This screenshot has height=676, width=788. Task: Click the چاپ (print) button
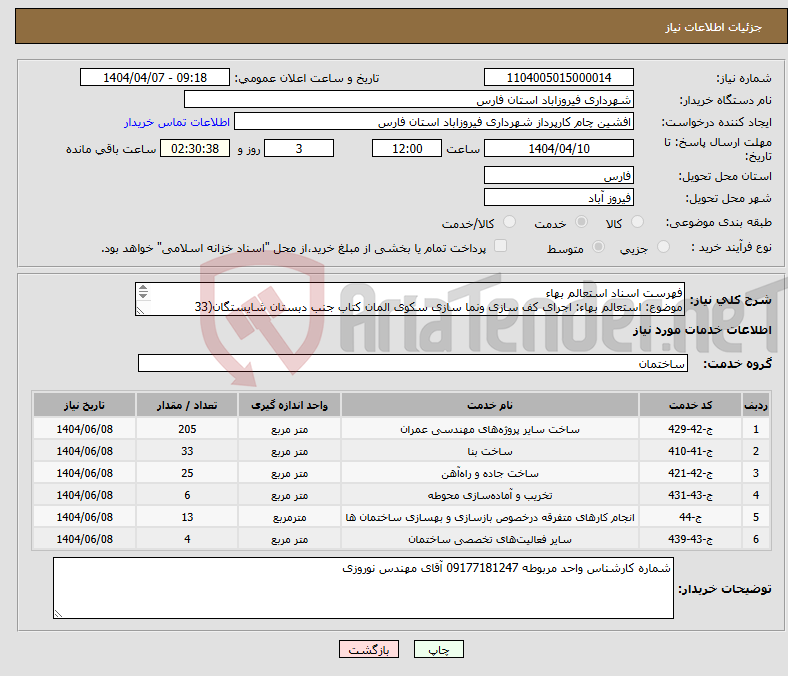tap(438, 649)
